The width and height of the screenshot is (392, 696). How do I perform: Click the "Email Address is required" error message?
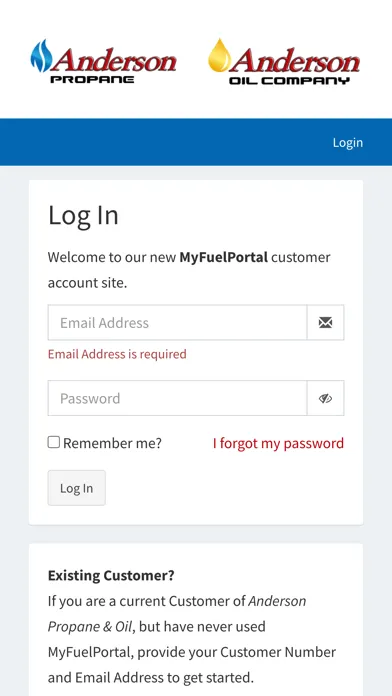click(117, 354)
